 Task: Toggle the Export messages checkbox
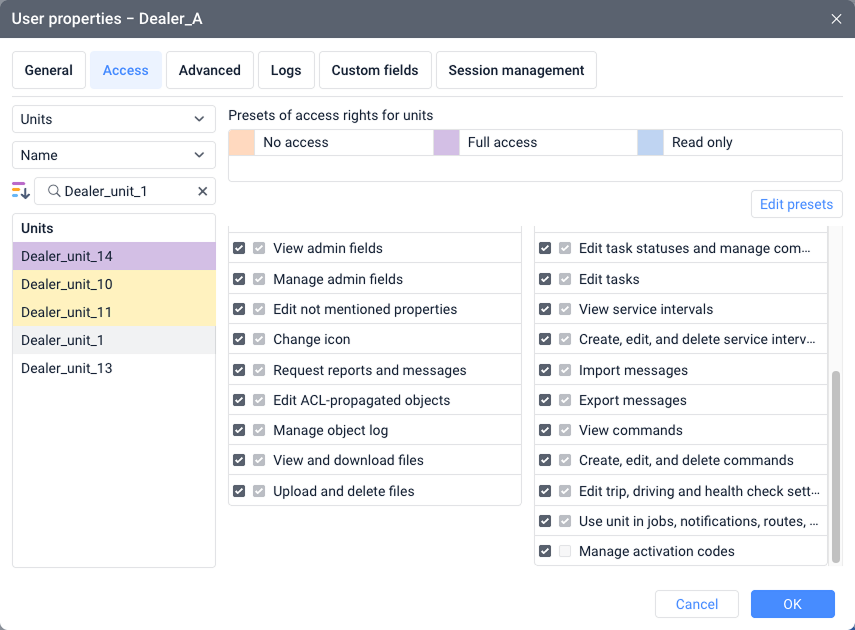point(545,400)
